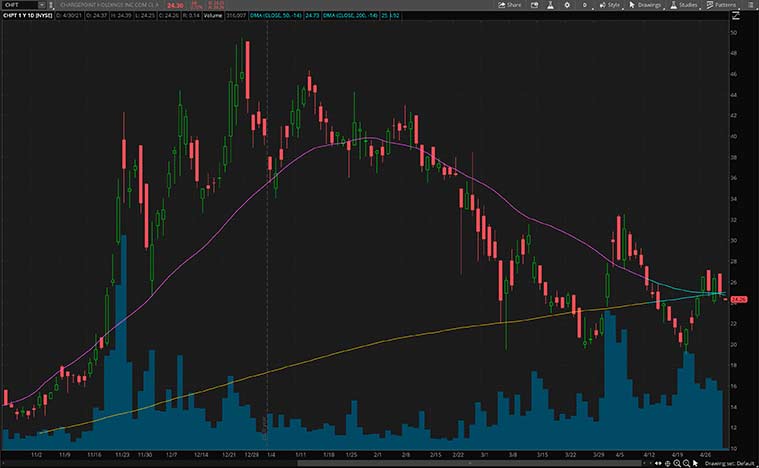Click the second DMA (CLOSE, 200) label

[x=350, y=15]
